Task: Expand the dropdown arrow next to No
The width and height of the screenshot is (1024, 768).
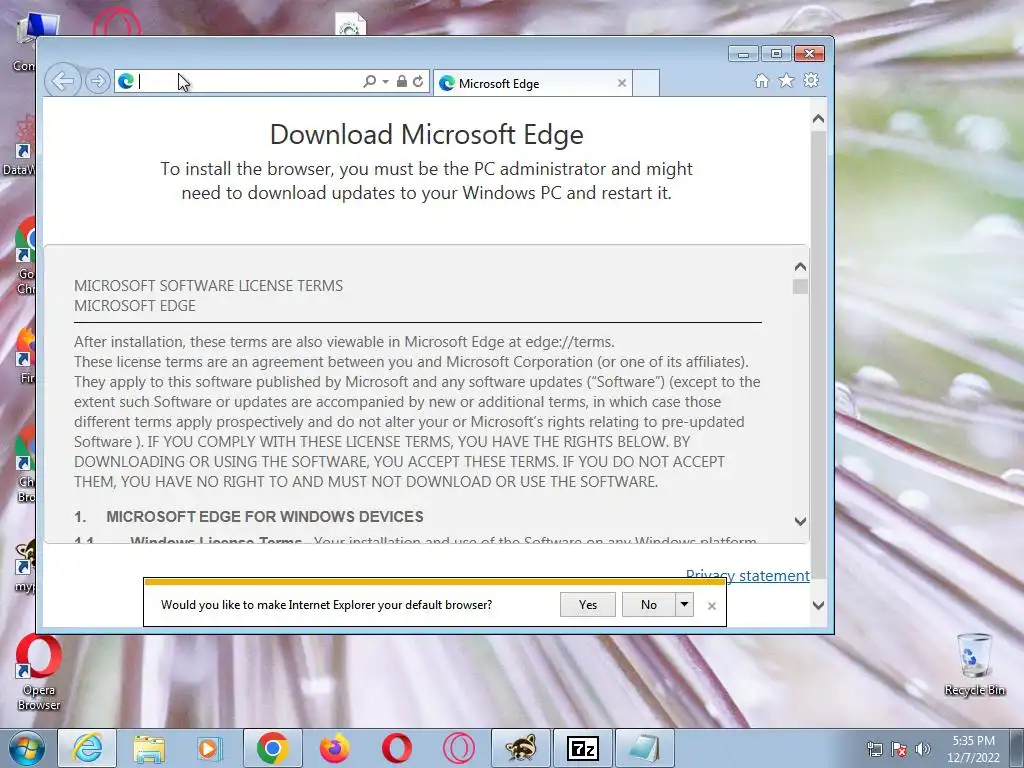Action: [x=684, y=605]
